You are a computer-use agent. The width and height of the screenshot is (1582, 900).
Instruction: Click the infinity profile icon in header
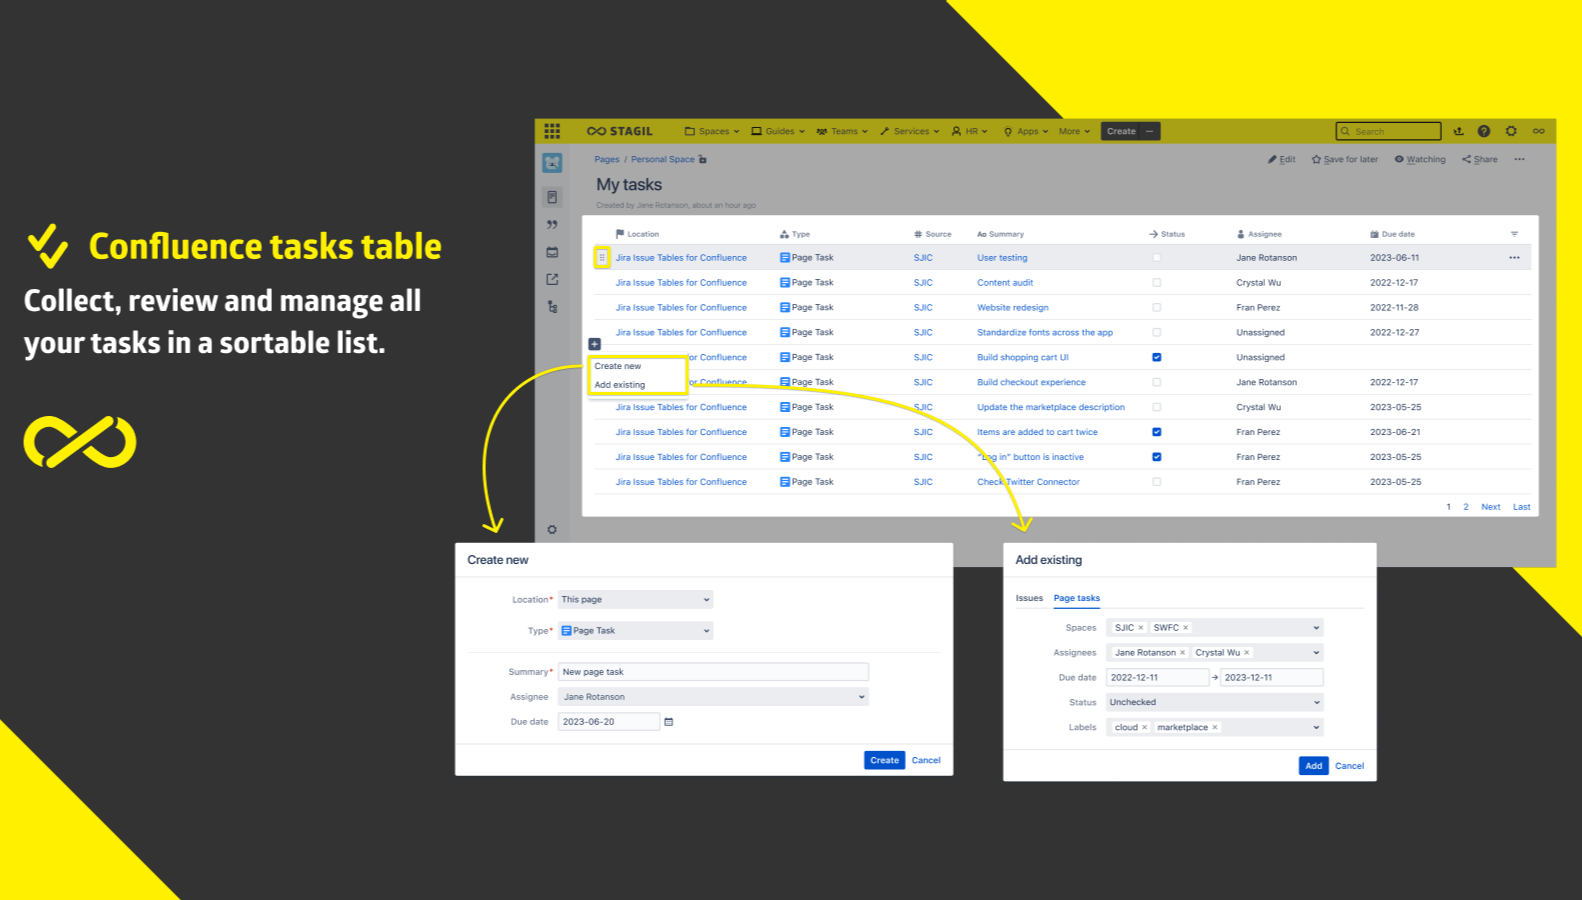1539,131
